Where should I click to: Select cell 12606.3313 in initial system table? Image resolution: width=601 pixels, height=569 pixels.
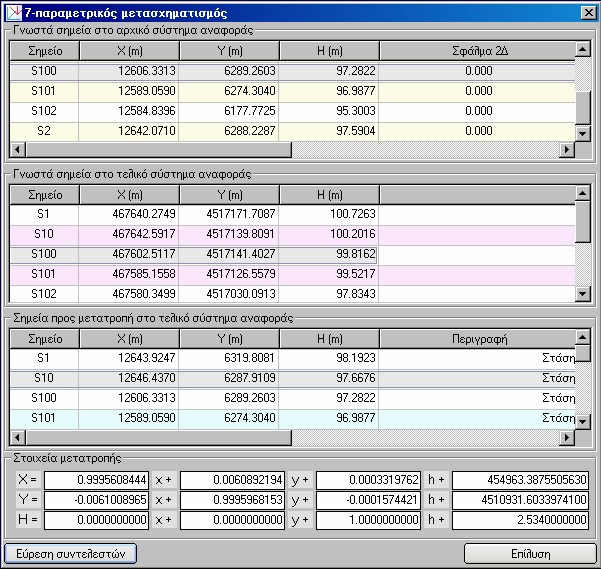pos(129,71)
